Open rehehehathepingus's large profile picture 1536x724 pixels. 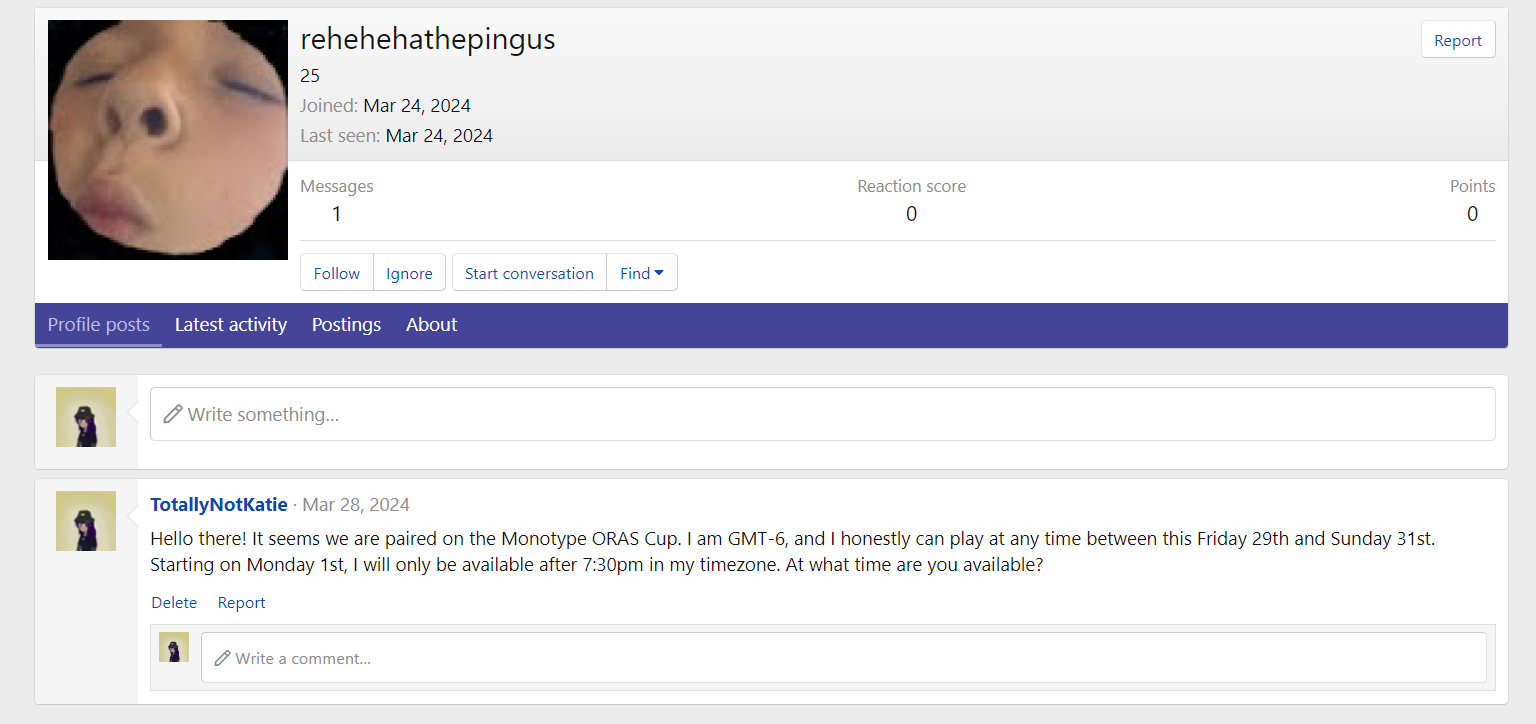coord(168,140)
